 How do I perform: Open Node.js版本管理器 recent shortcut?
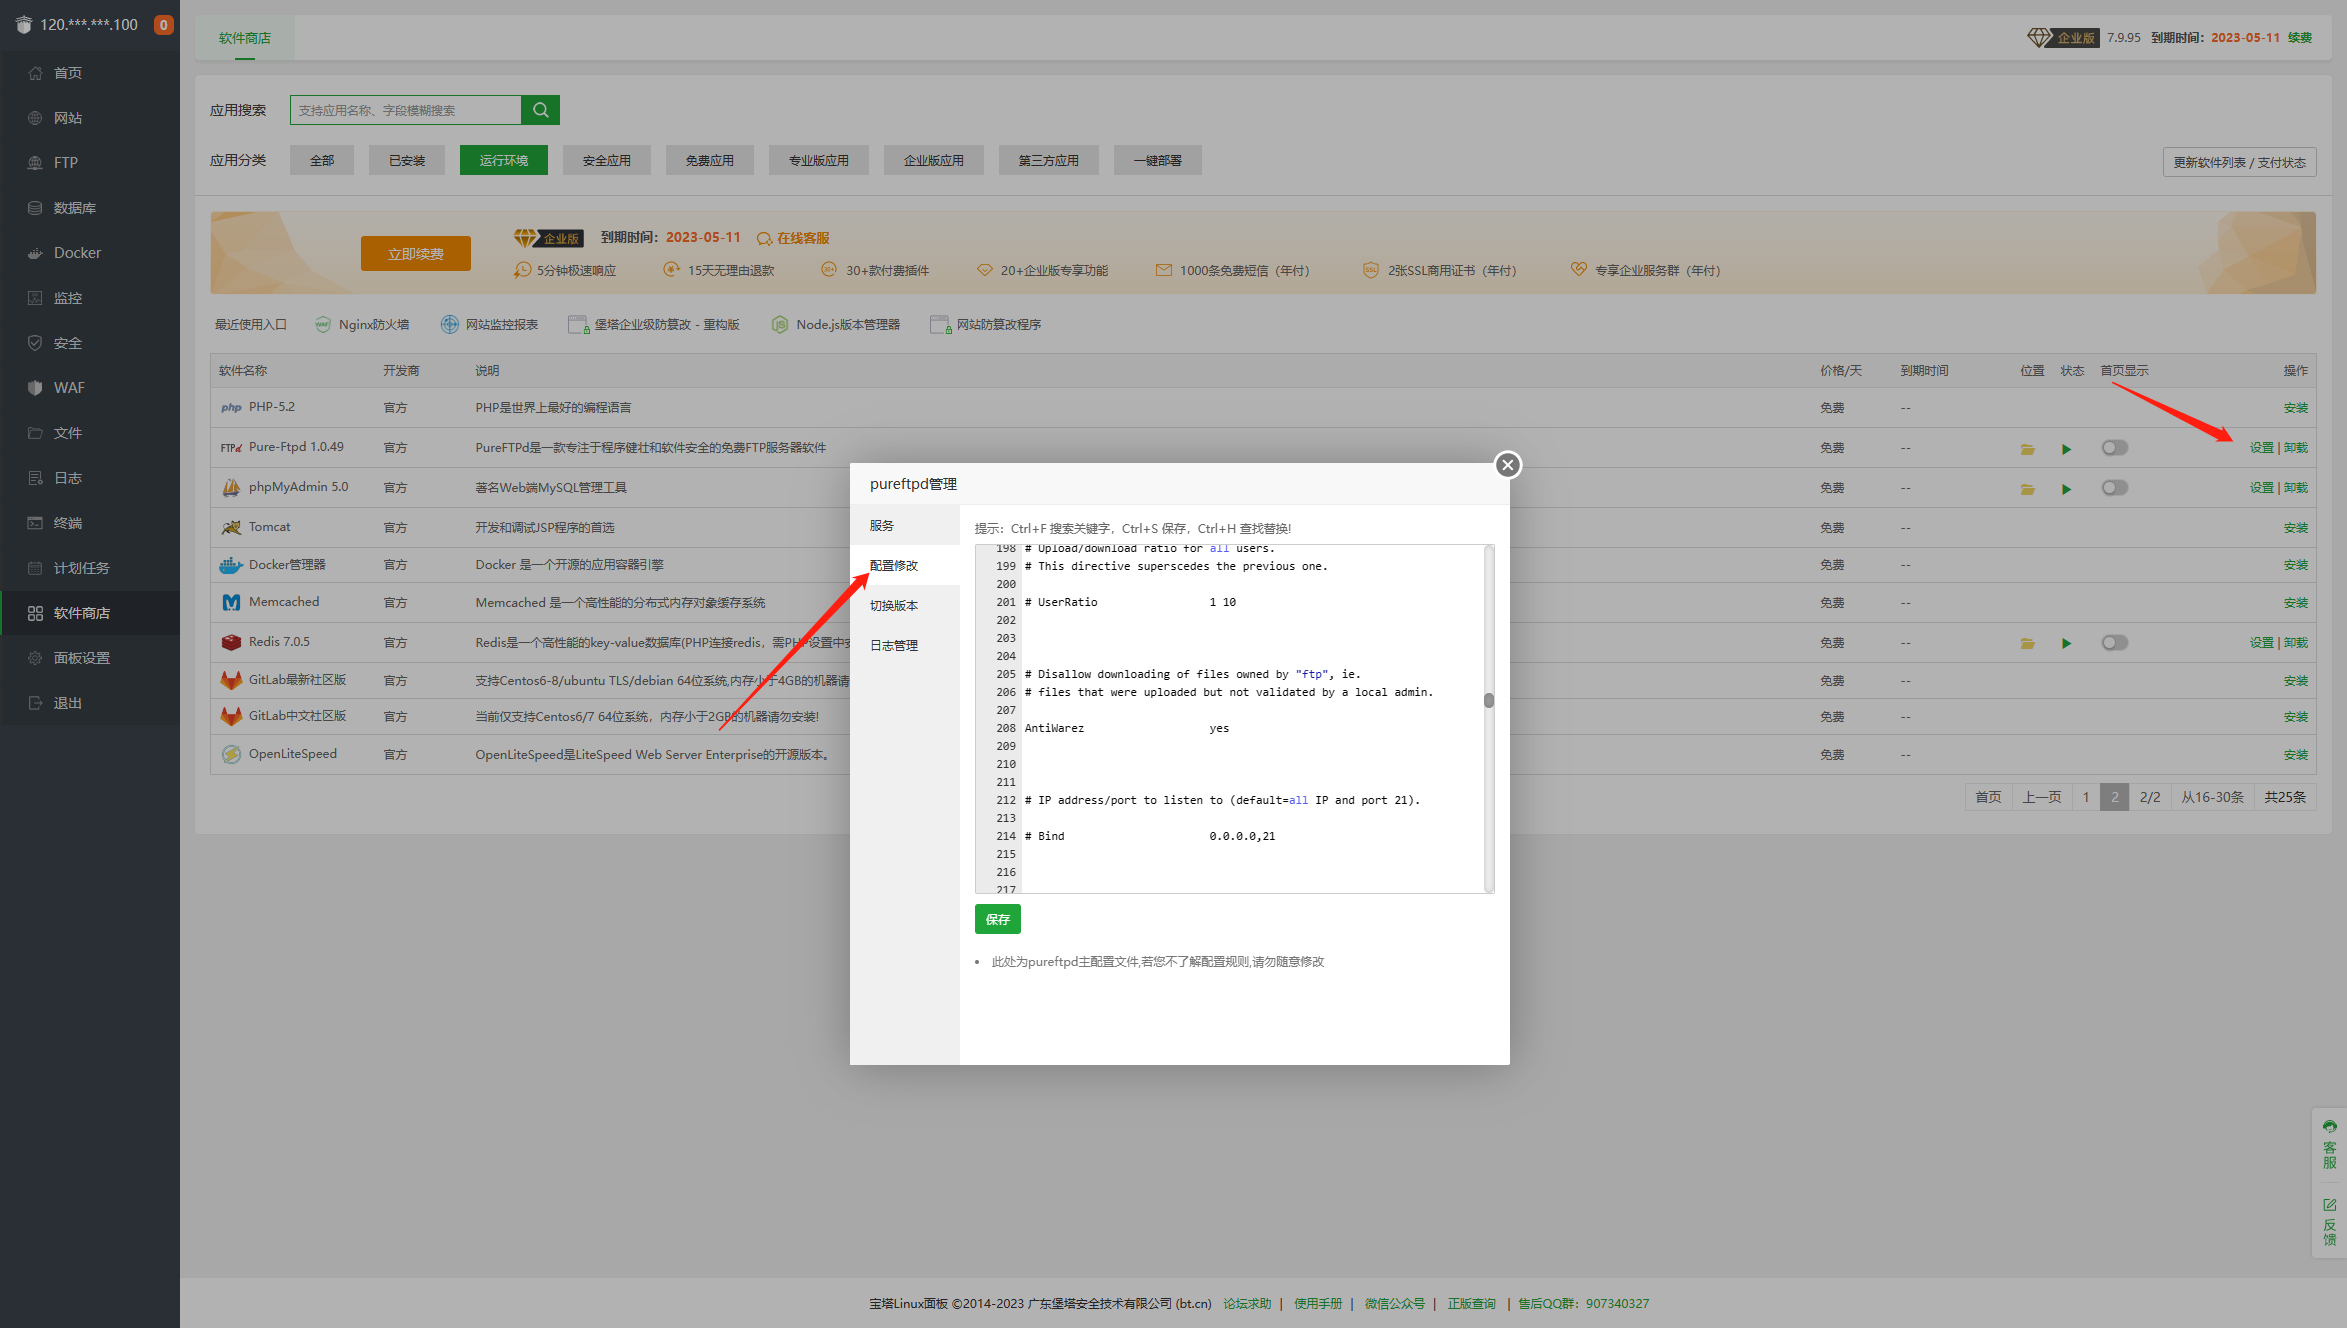(x=836, y=324)
